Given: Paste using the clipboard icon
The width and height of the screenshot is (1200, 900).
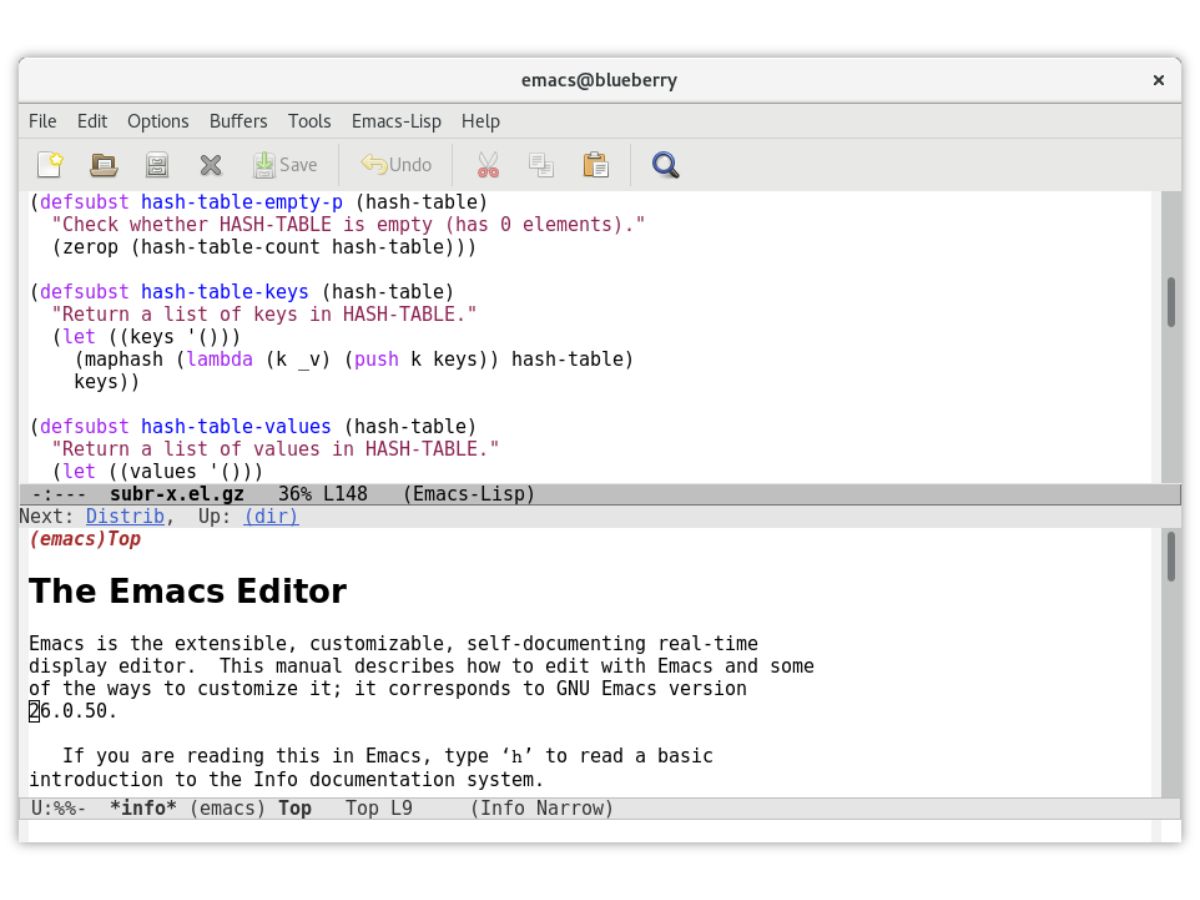Looking at the screenshot, I should point(596,164).
